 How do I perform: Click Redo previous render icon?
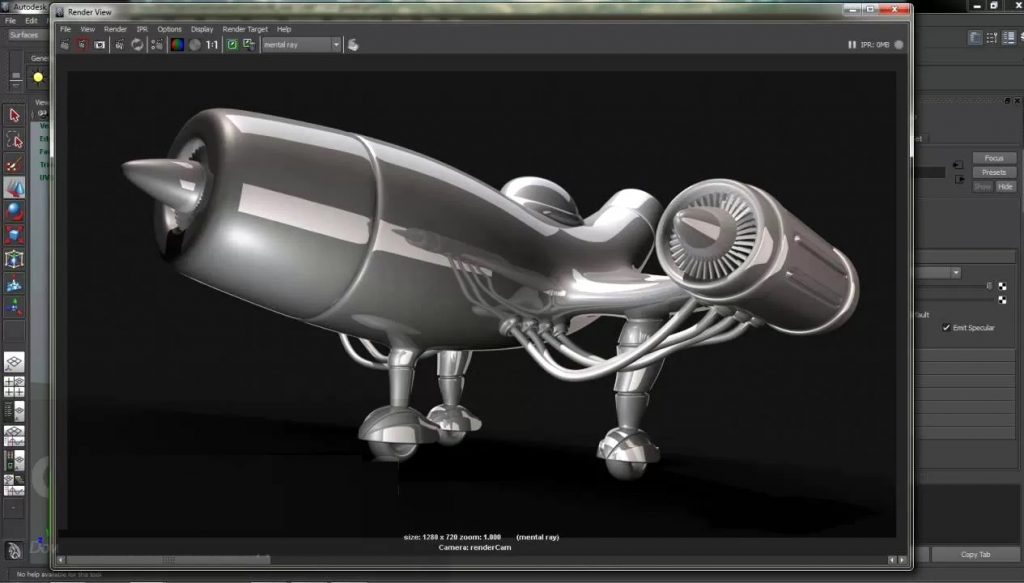click(65, 44)
